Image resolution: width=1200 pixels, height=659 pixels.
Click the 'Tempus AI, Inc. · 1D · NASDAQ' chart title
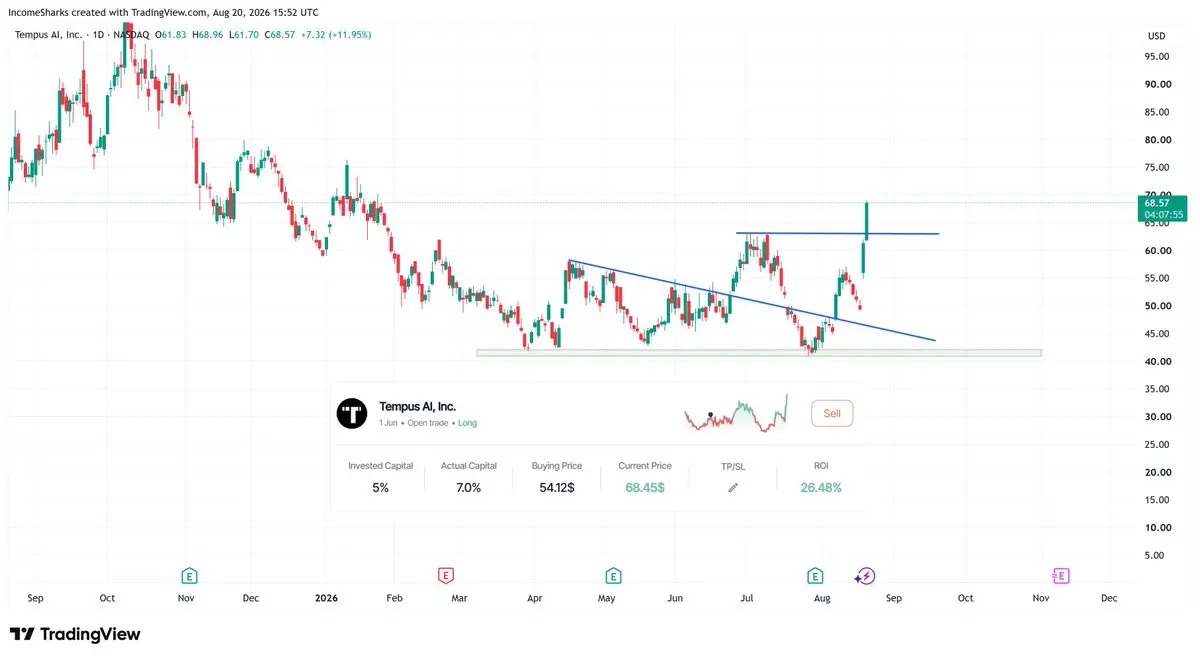point(82,35)
